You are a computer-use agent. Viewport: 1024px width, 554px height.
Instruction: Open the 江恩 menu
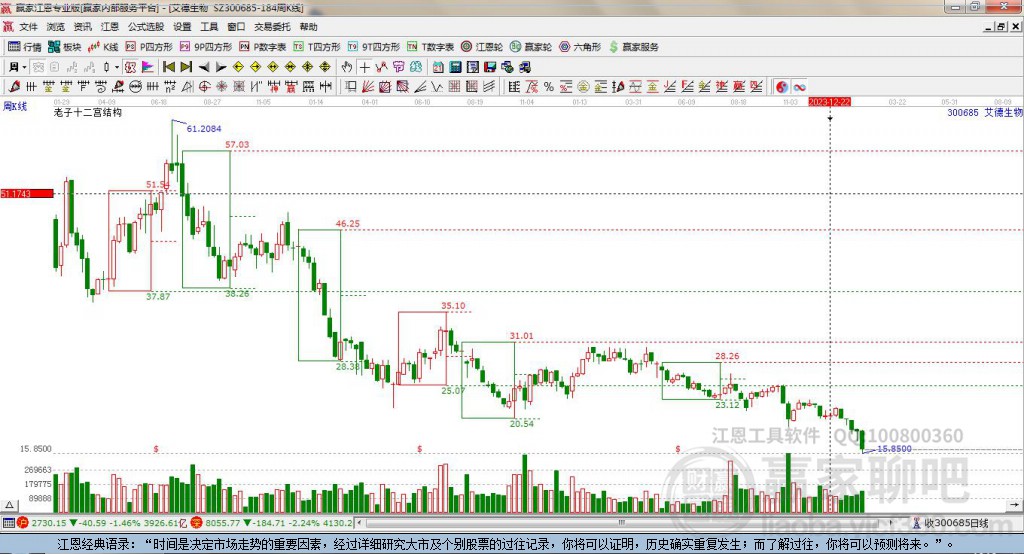(110, 27)
